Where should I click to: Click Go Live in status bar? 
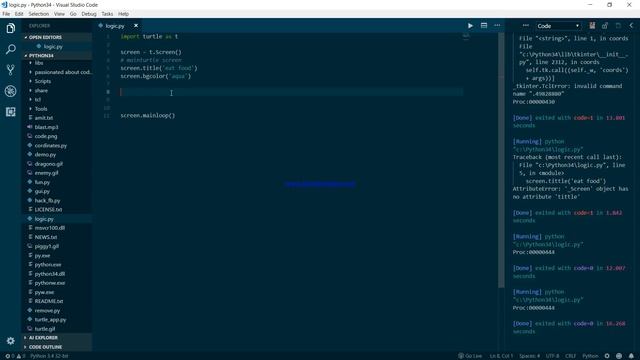coord(470,356)
